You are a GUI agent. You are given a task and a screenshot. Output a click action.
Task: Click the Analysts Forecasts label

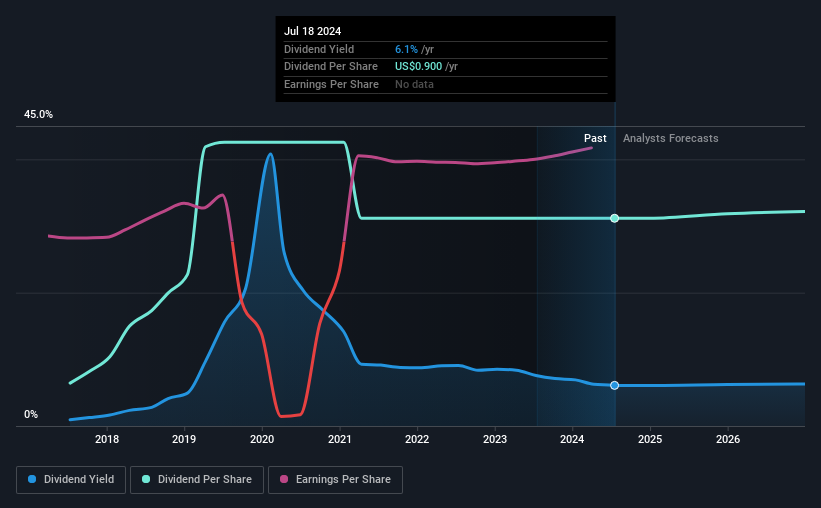(671, 138)
